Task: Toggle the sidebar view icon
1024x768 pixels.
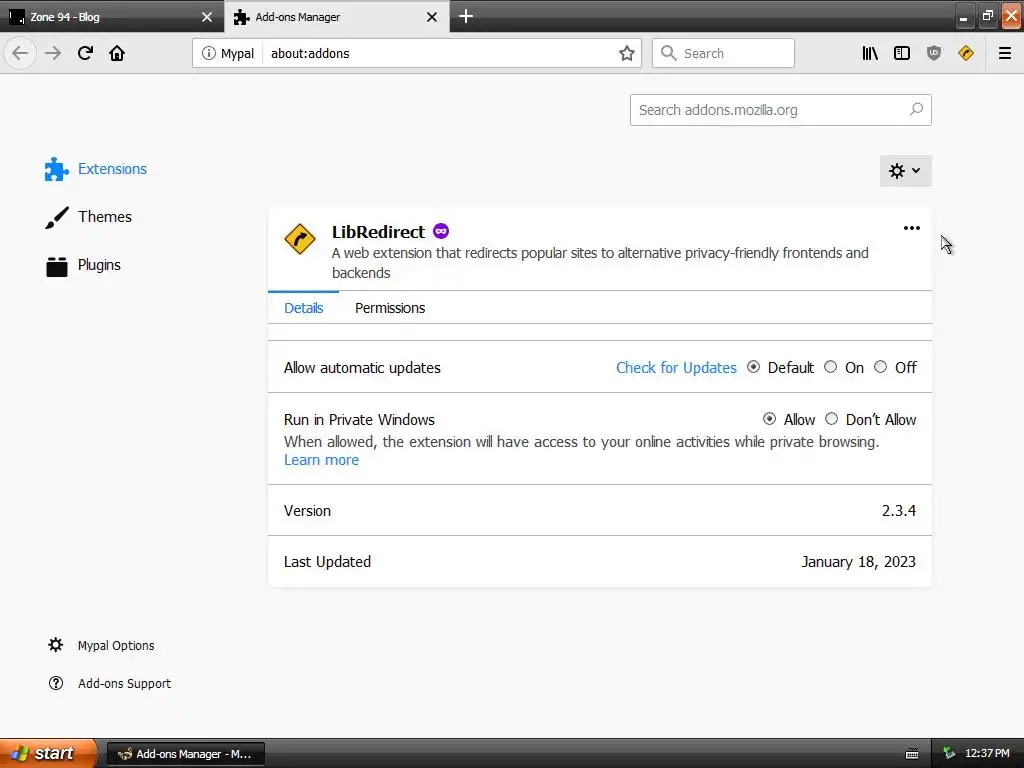Action: point(902,54)
